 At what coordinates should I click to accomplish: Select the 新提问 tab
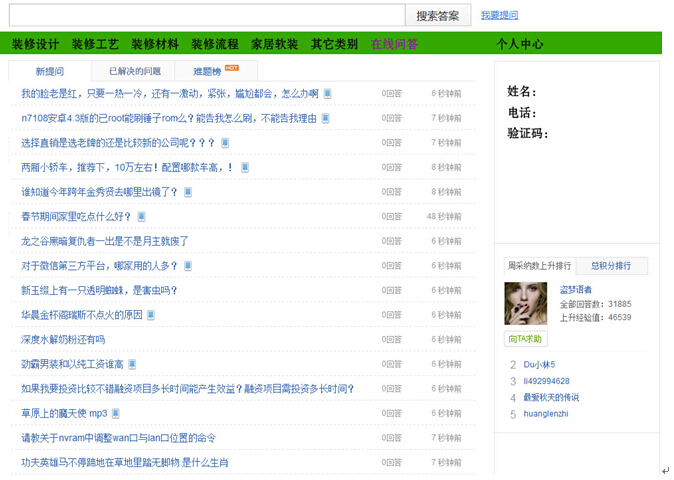tap(50, 72)
